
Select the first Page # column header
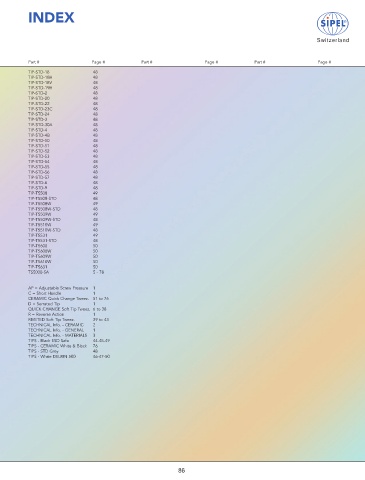pyautogui.click(x=98, y=62)
